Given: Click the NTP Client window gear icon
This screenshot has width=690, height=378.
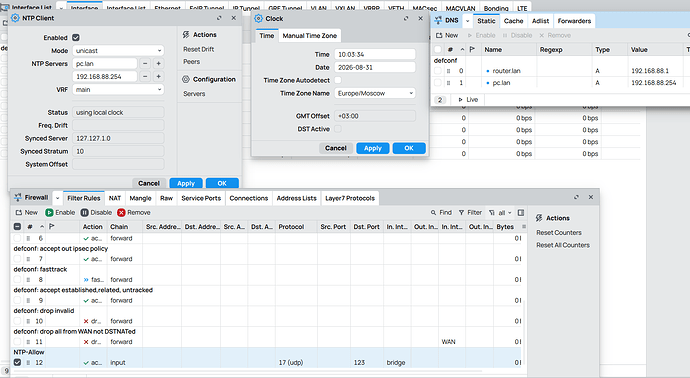Looking at the screenshot, I should click(x=15, y=18).
